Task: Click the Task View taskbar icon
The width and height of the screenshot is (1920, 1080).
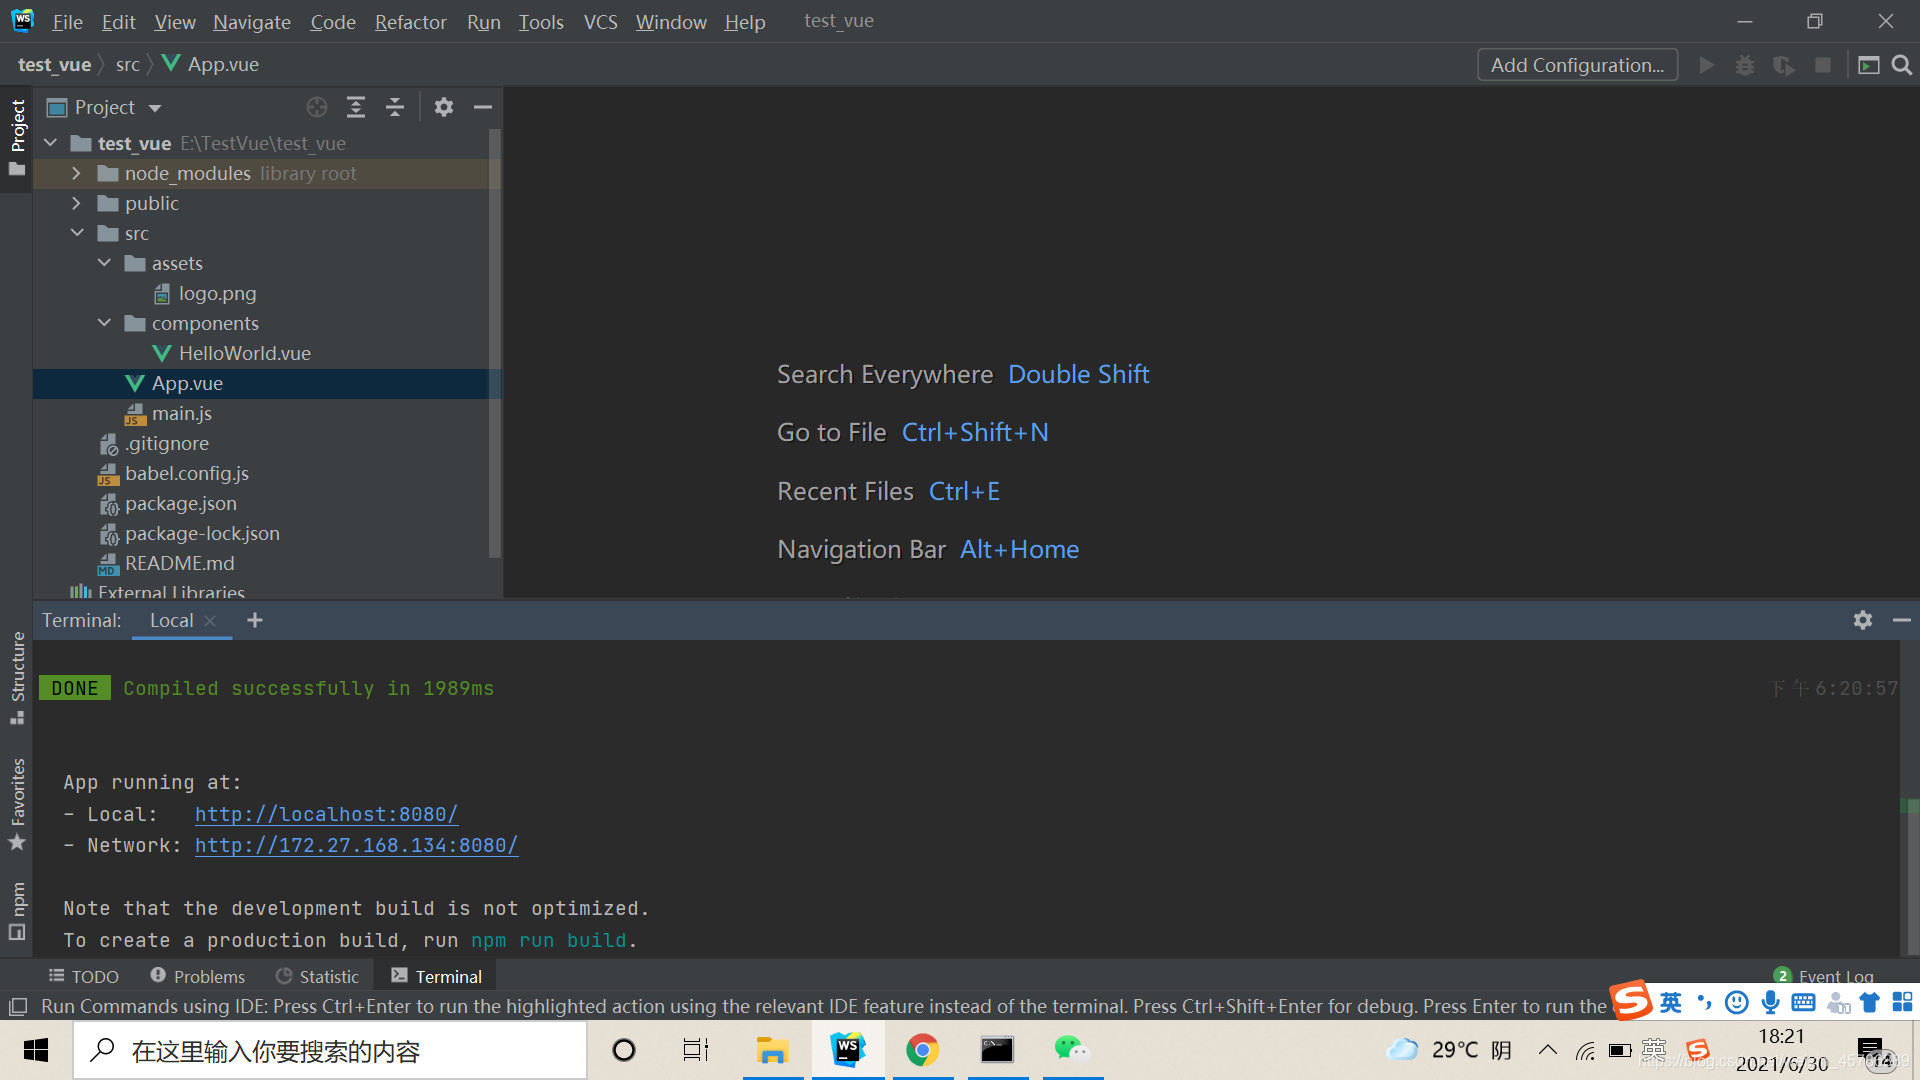Action: [x=695, y=1050]
